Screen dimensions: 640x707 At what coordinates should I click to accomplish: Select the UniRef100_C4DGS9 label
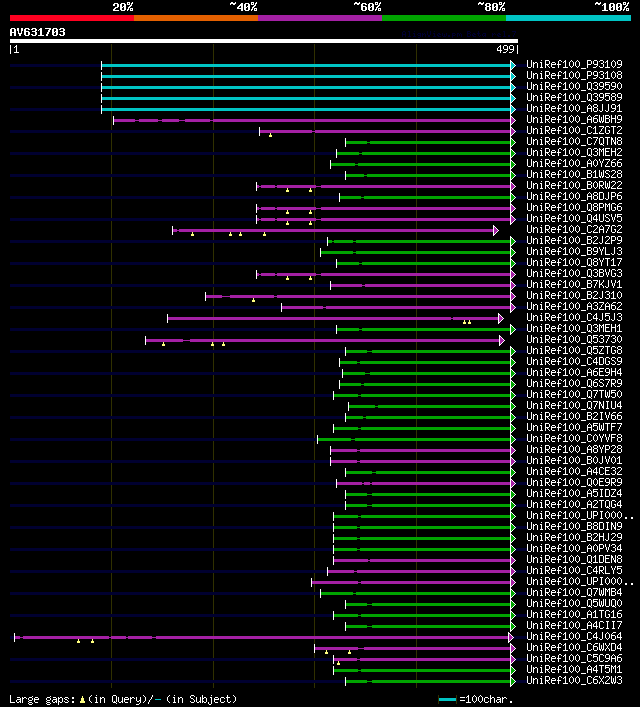[574, 361]
